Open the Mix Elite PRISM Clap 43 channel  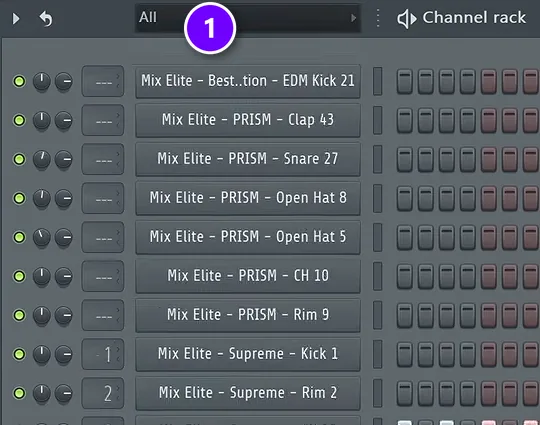248,120
